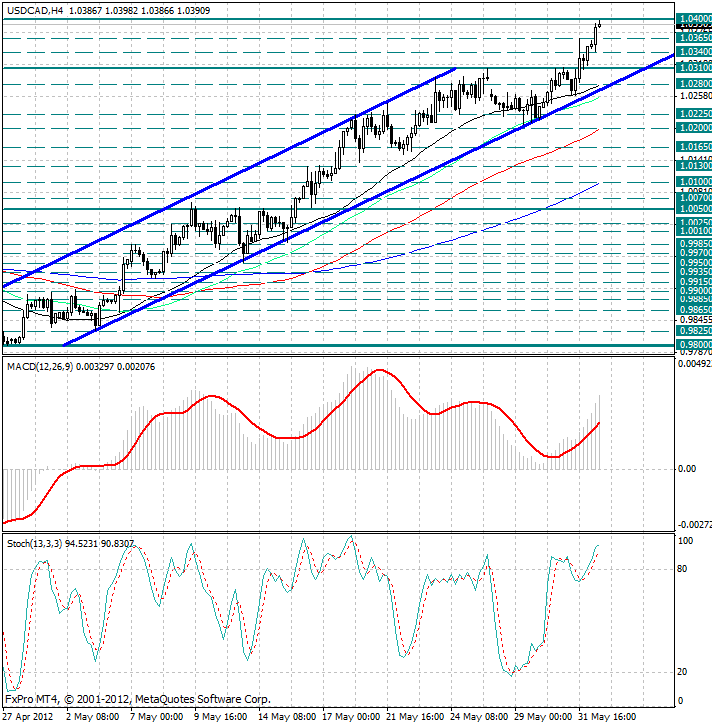The height and width of the screenshot is (724, 712).
Task: Click the Stochastic 80 level label
Action: click(x=682, y=569)
